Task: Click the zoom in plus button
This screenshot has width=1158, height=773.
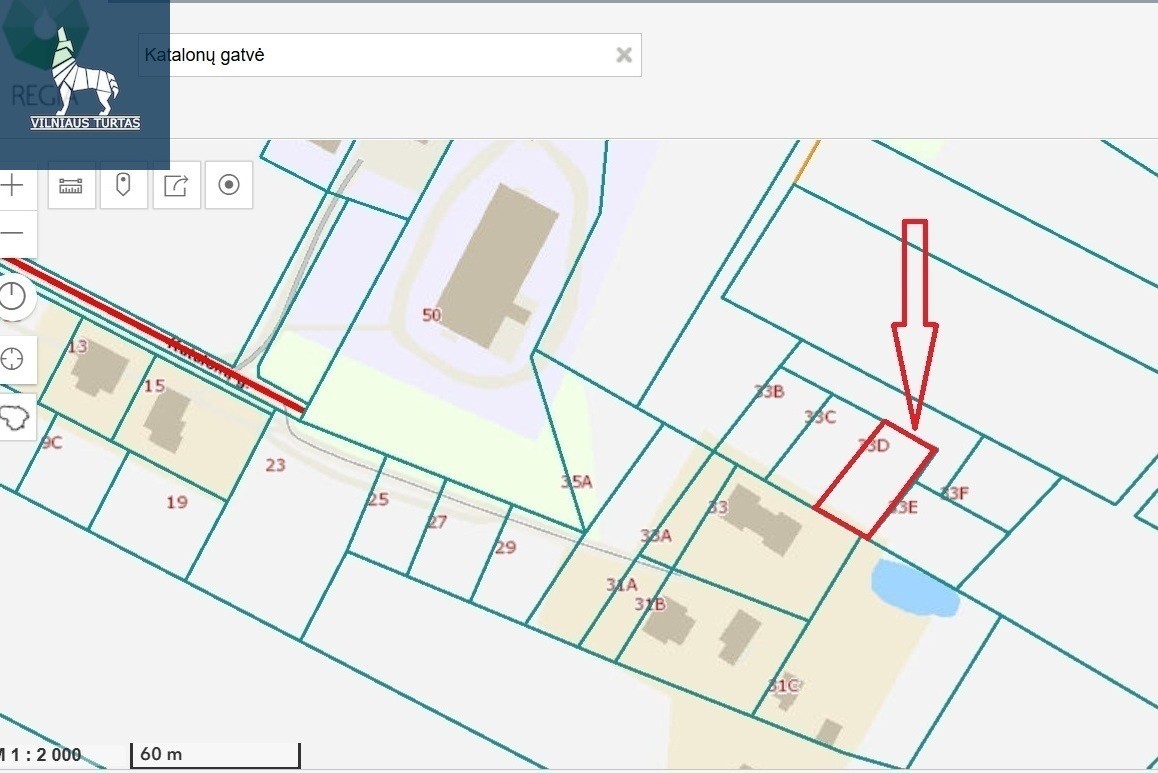Action: coord(13,186)
